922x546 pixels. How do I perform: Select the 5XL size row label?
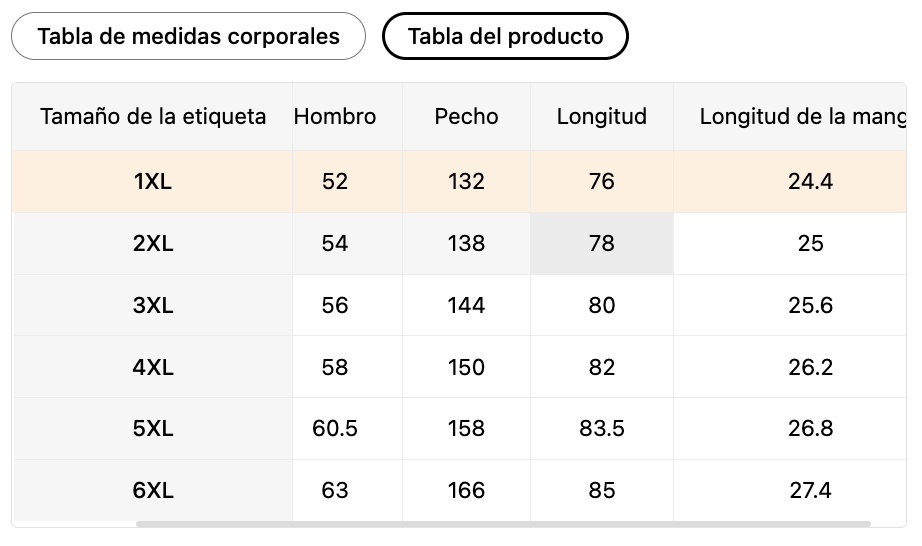click(x=152, y=428)
